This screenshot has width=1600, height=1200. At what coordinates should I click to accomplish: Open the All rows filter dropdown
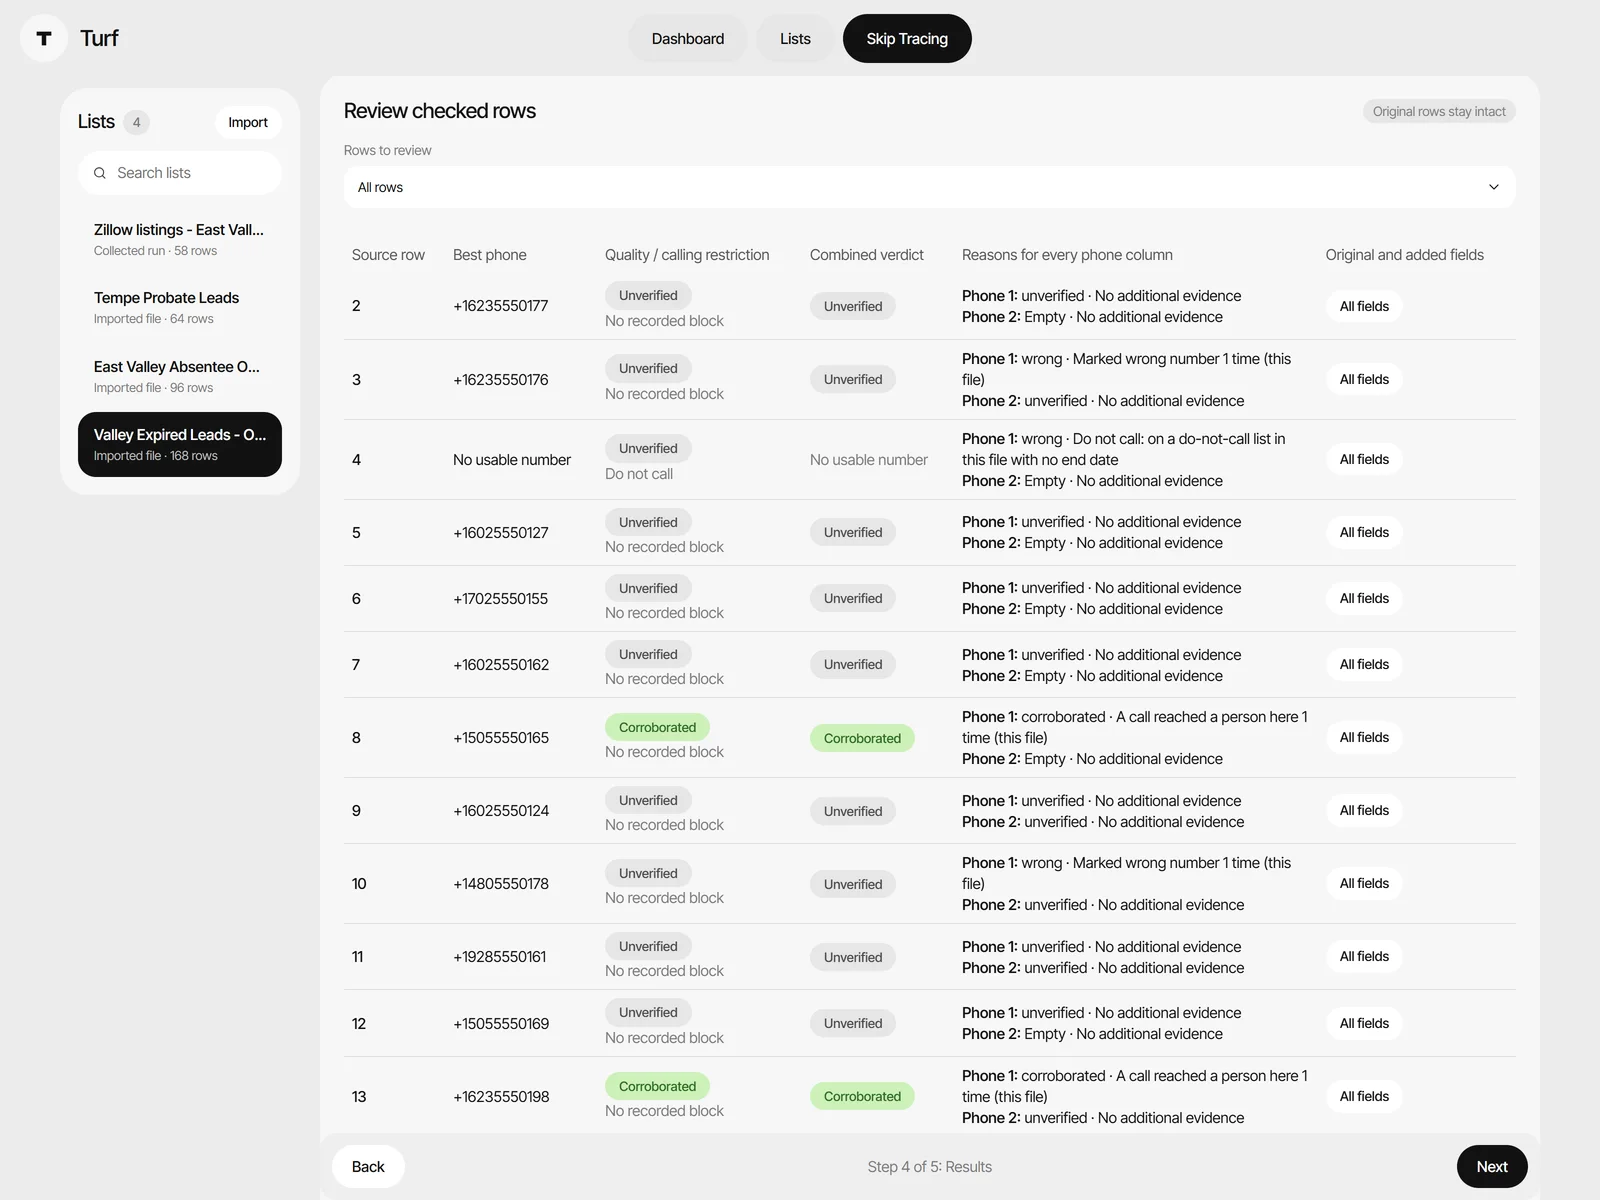click(929, 187)
